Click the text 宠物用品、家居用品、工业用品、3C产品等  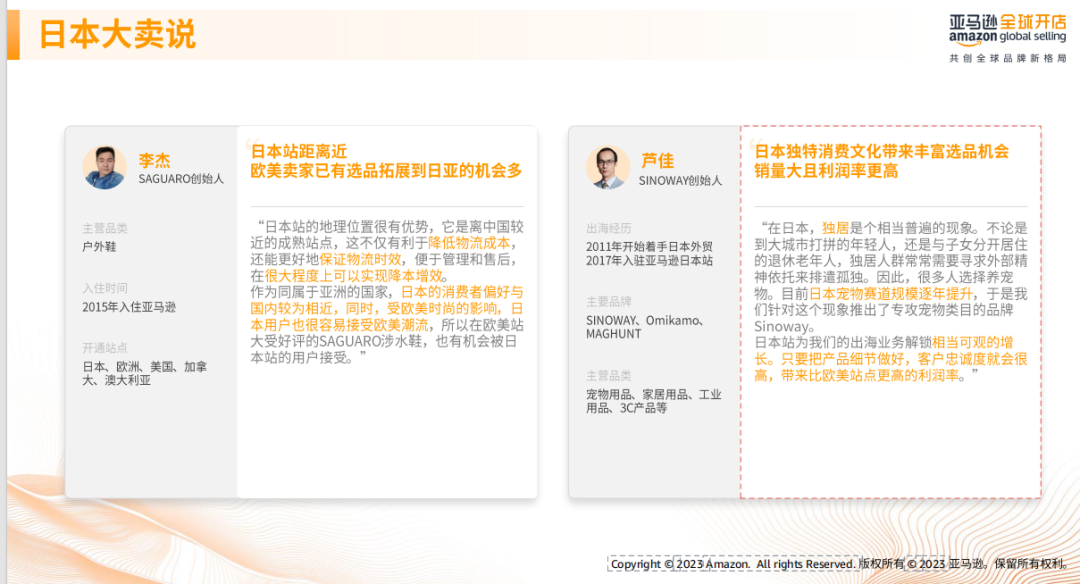[x=654, y=401]
